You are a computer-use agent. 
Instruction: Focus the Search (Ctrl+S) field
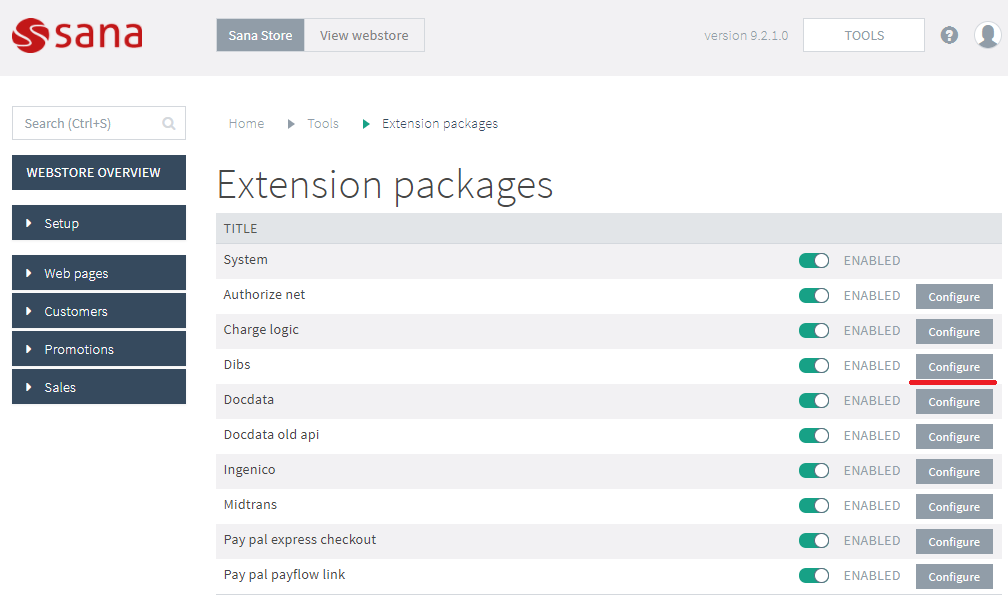tap(99, 123)
